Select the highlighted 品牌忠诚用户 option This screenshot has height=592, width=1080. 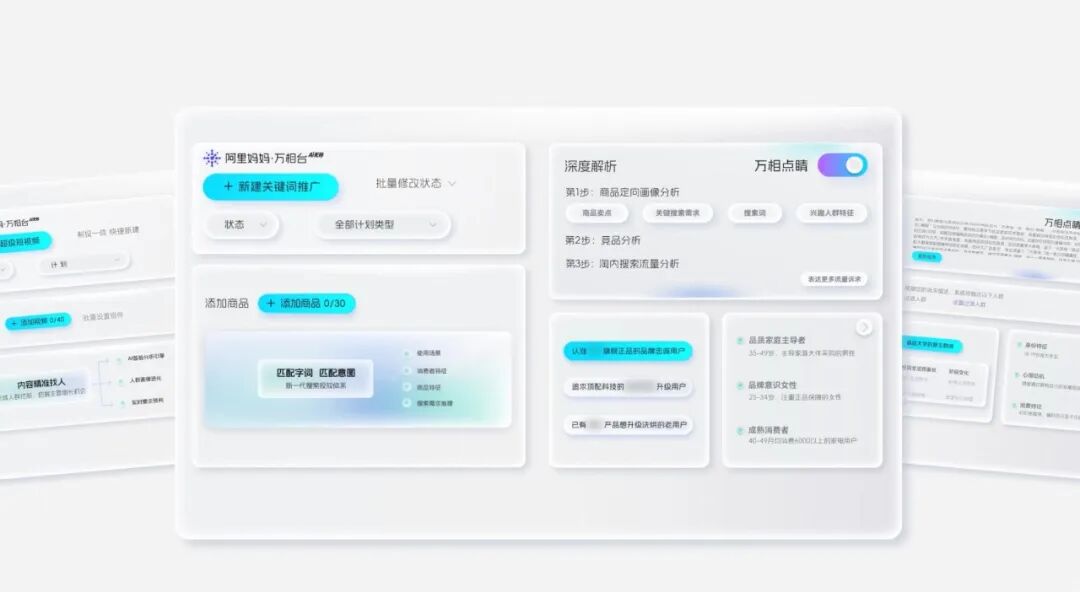pyautogui.click(x=627, y=351)
